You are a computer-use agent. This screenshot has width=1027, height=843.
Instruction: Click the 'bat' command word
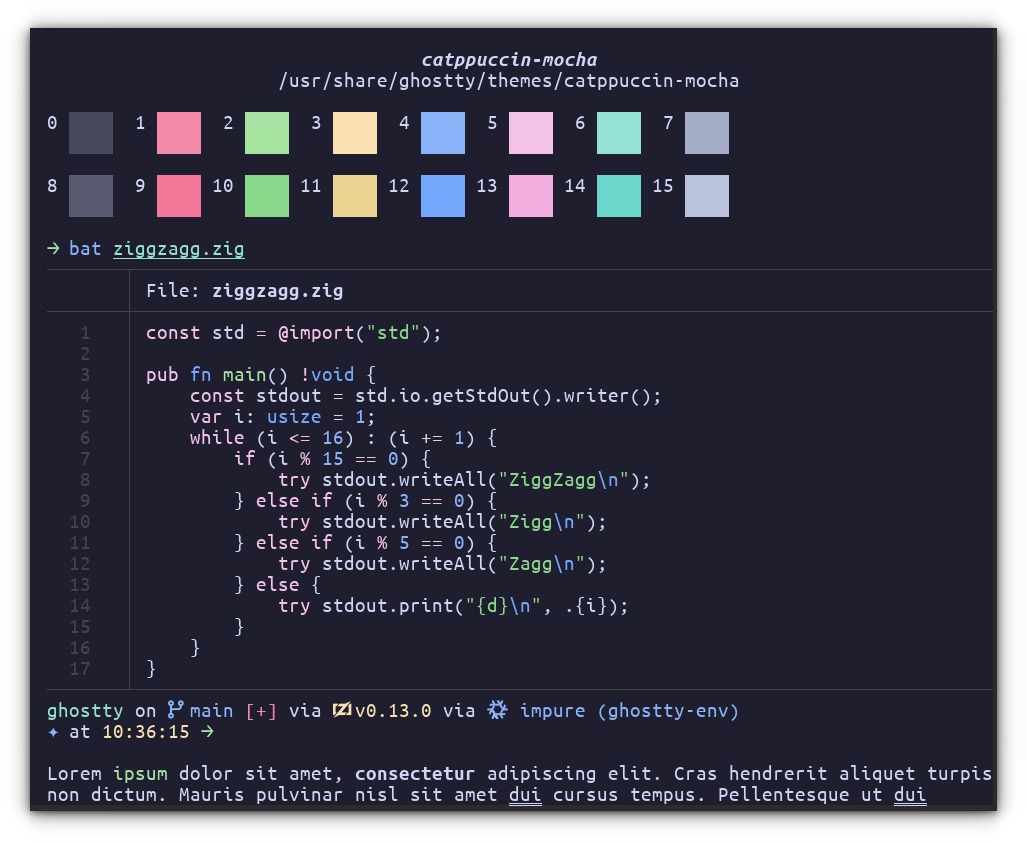(85, 249)
